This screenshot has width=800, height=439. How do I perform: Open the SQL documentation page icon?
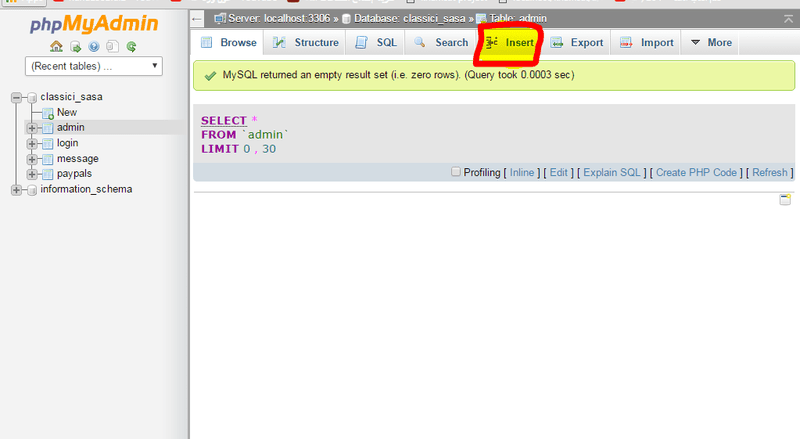click(x=112, y=47)
